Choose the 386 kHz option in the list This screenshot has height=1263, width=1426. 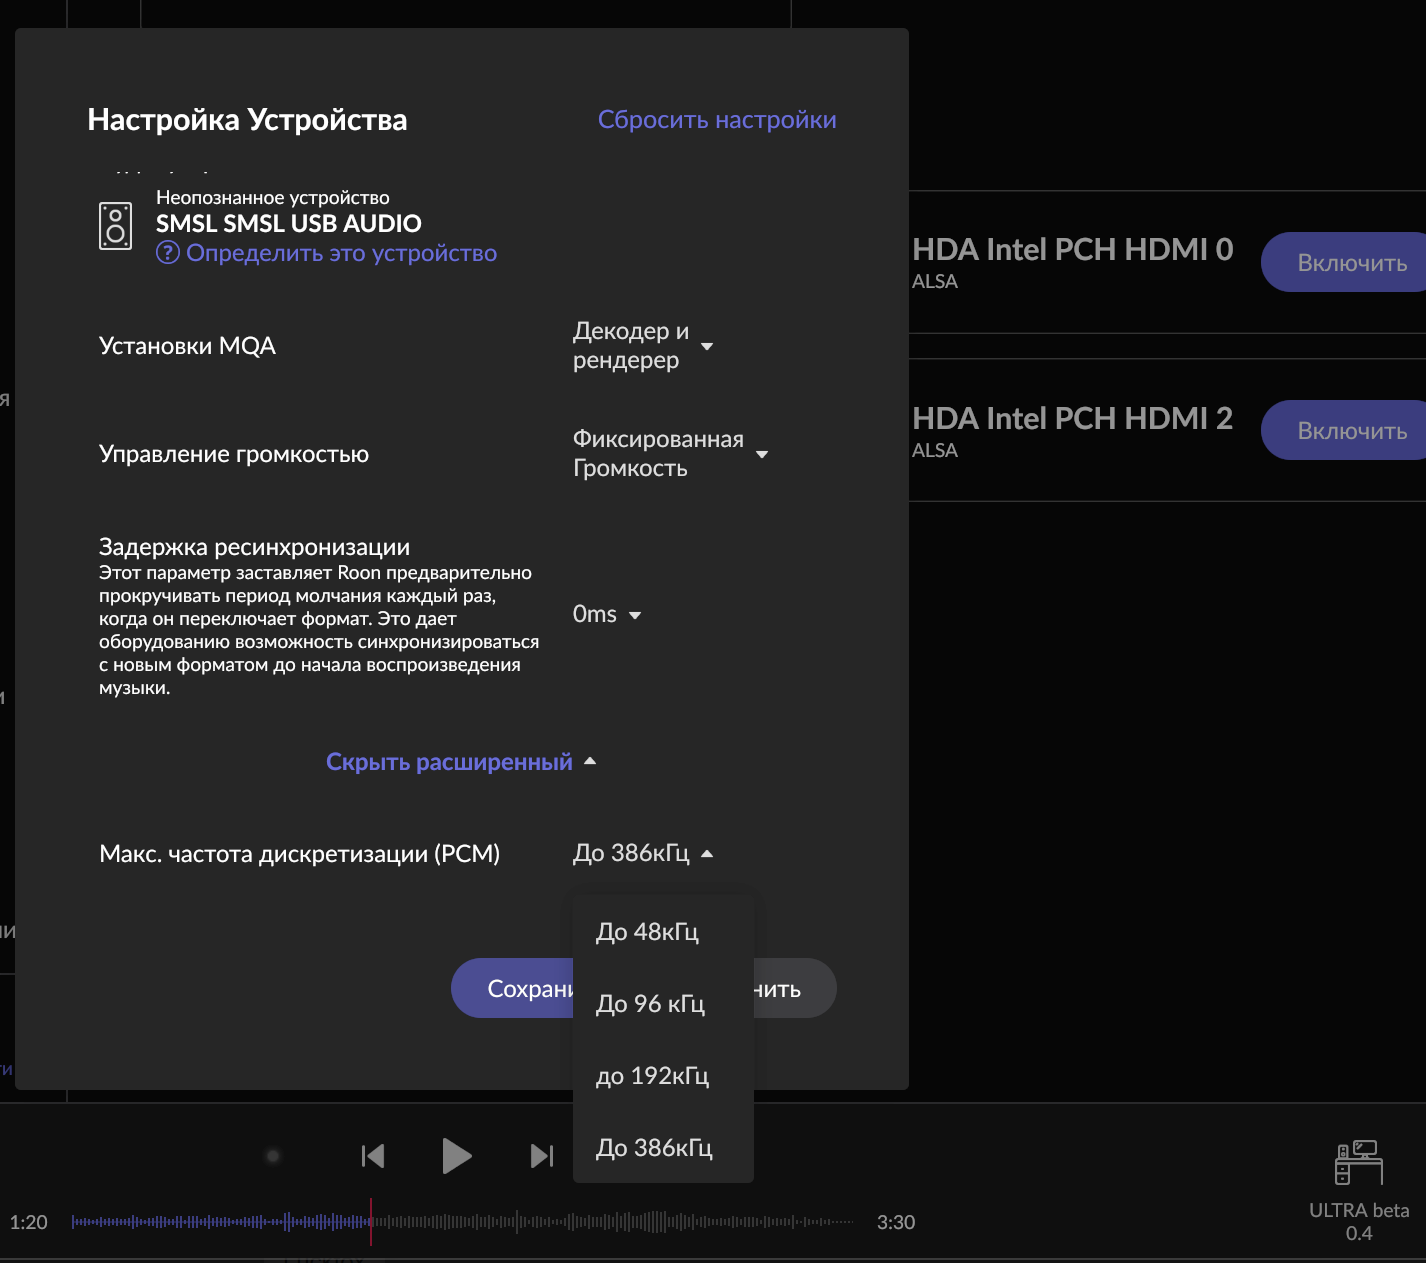pyautogui.click(x=654, y=1148)
